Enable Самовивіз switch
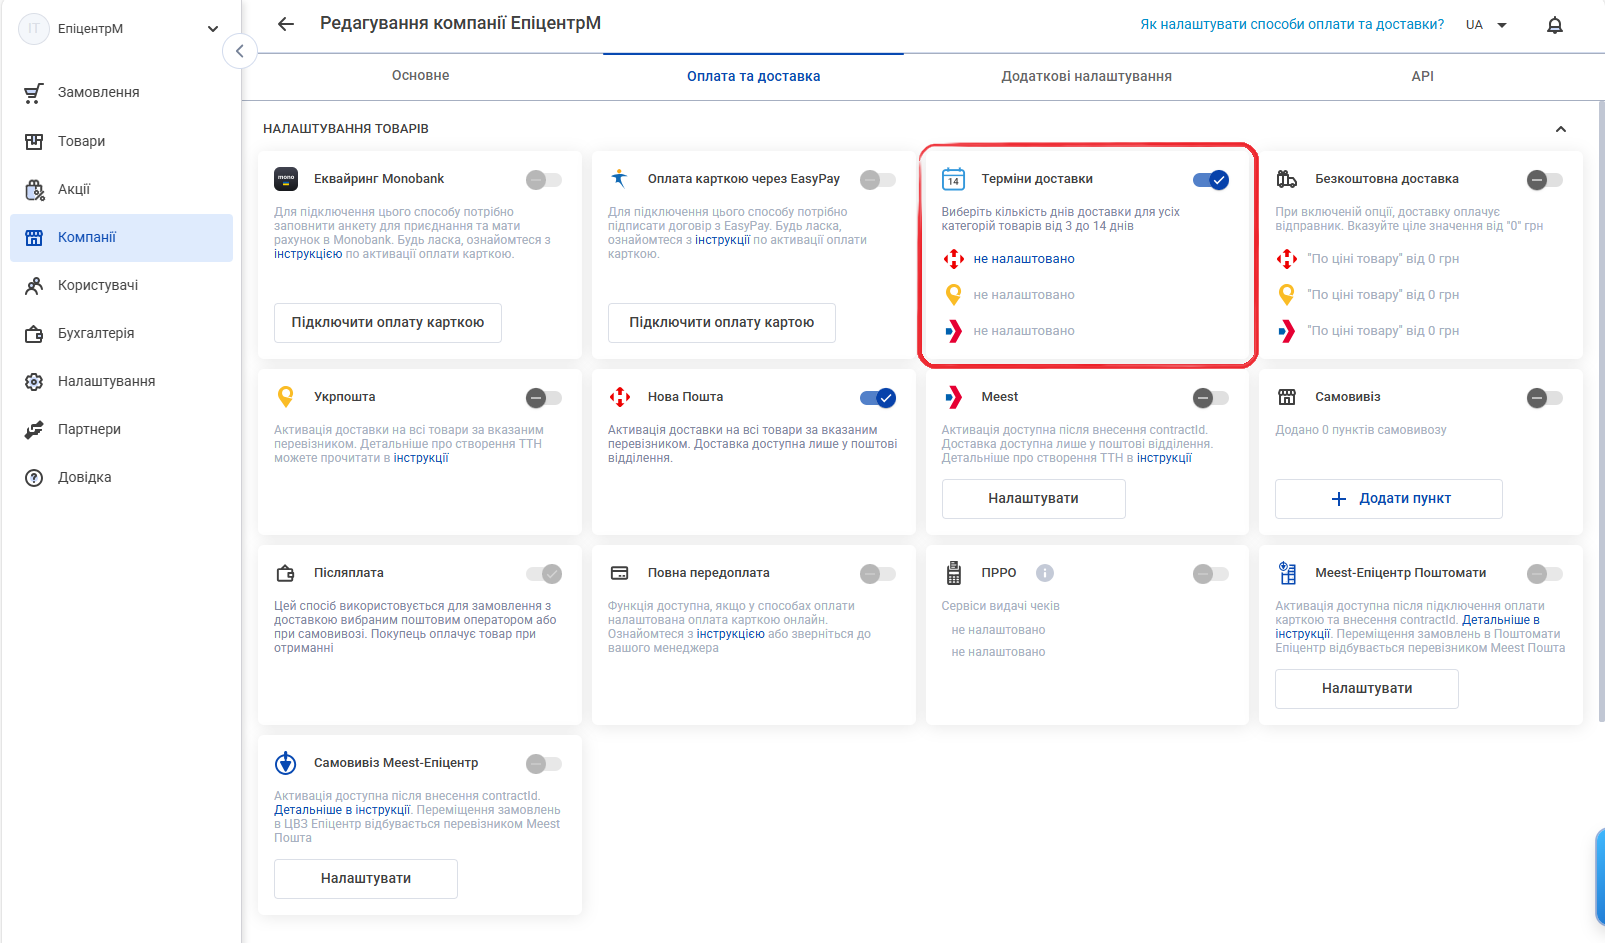Screen dimensions: 1605x943 click(1545, 398)
